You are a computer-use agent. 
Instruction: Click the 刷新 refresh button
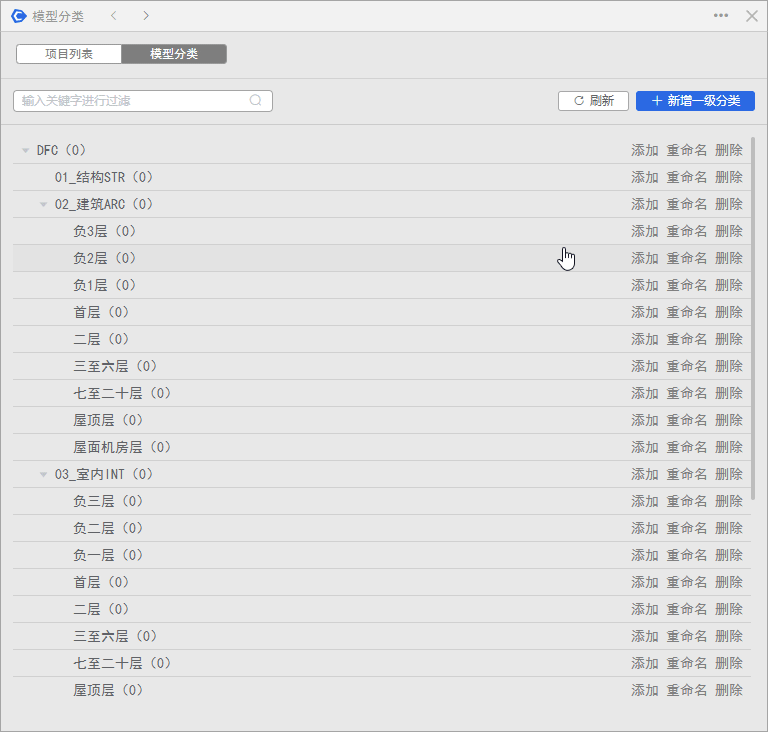[x=593, y=101]
